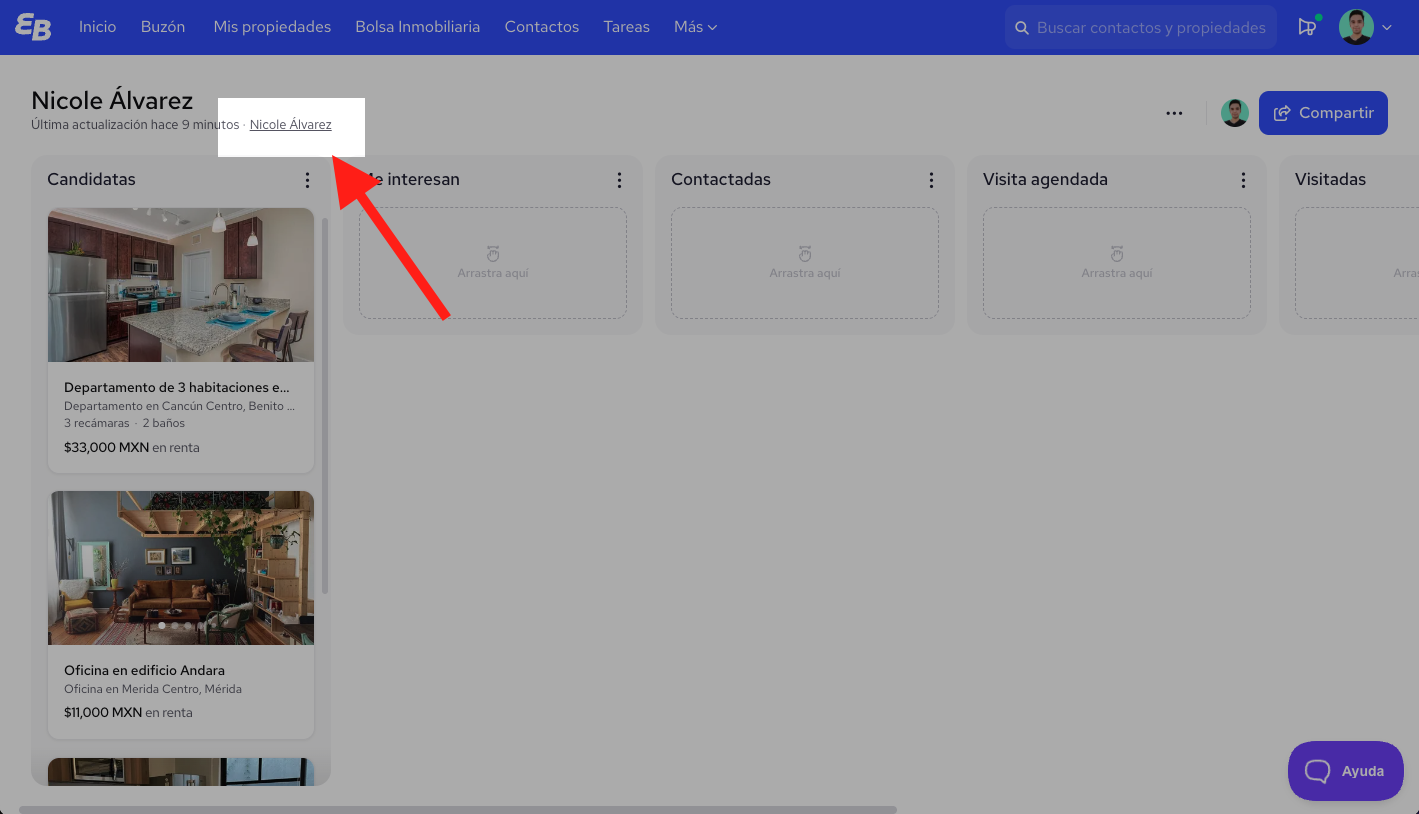
Task: Click Me interesan drop area
Action: tap(493, 263)
